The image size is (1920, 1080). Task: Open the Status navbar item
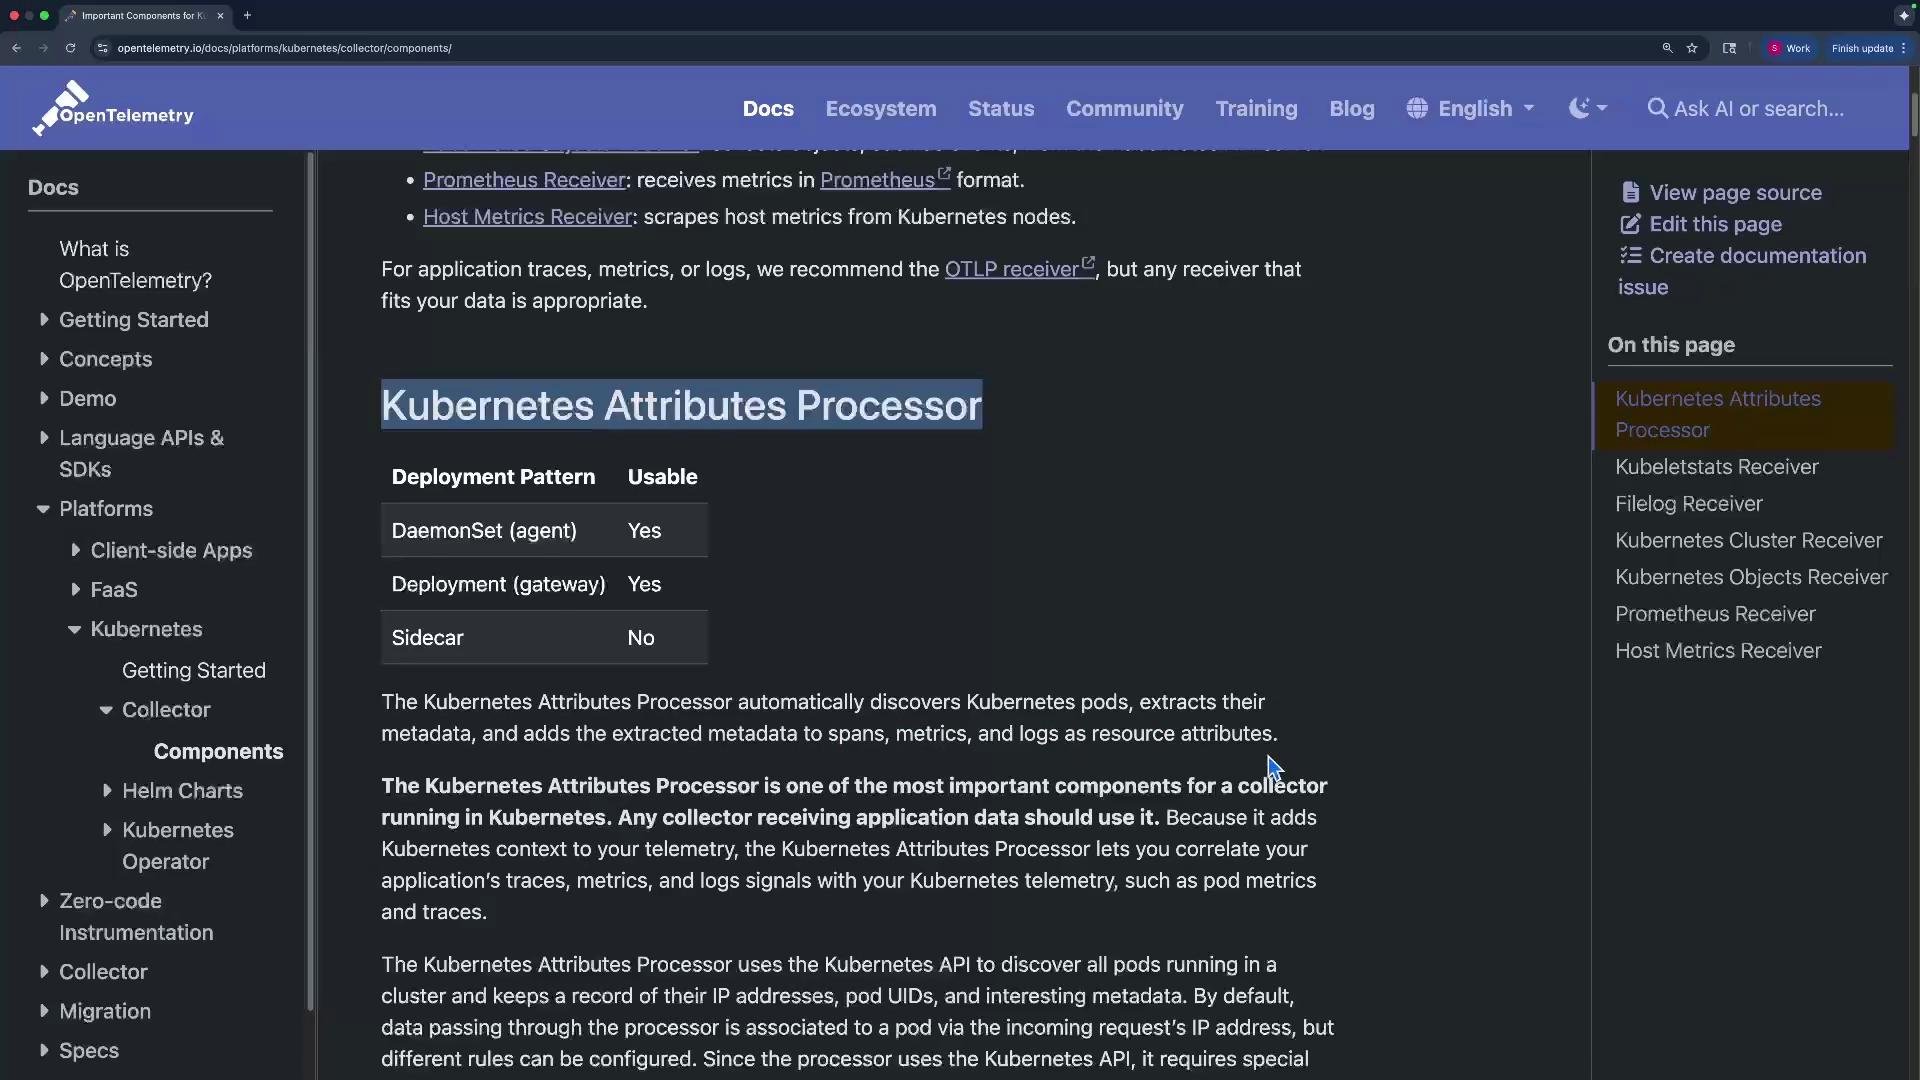tap(1001, 108)
